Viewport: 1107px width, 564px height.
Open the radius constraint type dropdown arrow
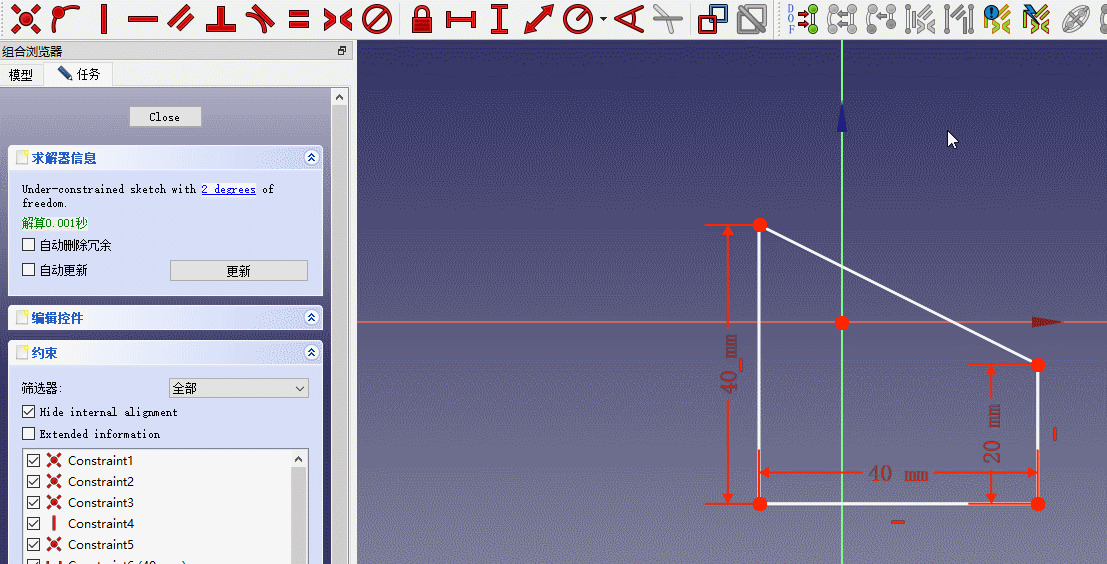pyautogui.click(x=604, y=19)
